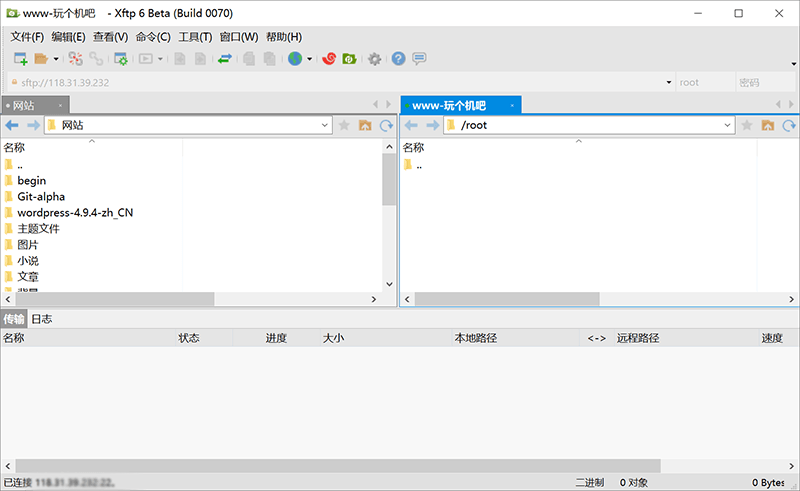This screenshot has height=491, width=800.
Task: Open the Options gear icon
Action: tap(374, 59)
